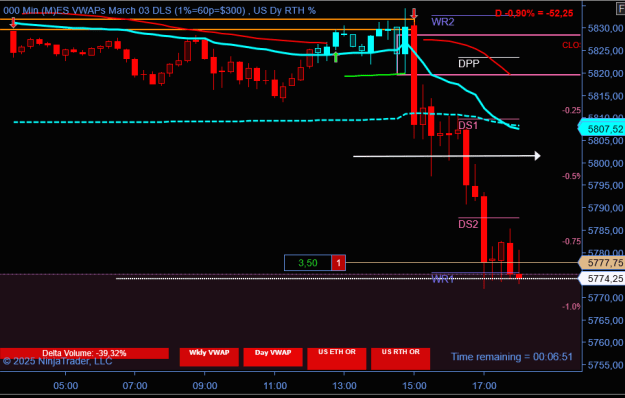Click the cyan 5807,52 VWAP price marker
The height and width of the screenshot is (398, 625).
point(601,129)
